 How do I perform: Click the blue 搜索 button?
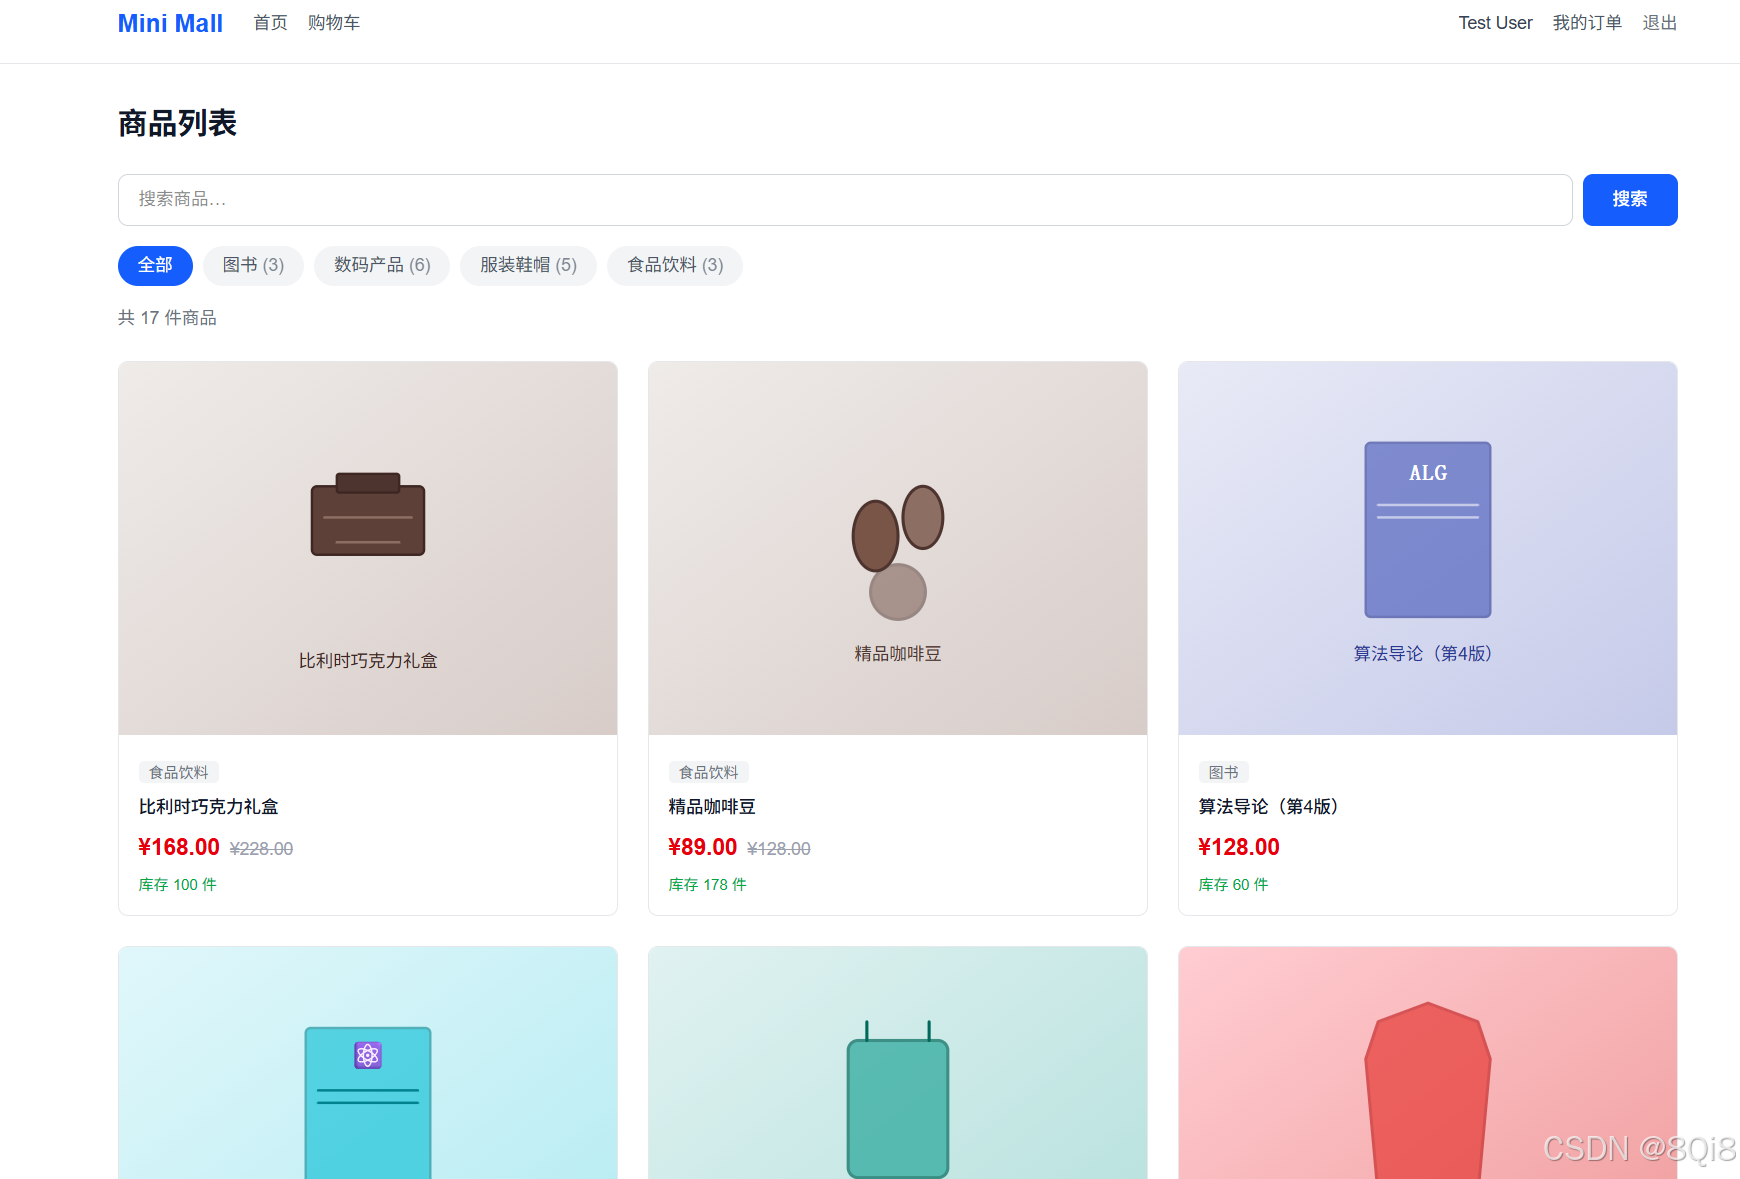pos(1630,200)
